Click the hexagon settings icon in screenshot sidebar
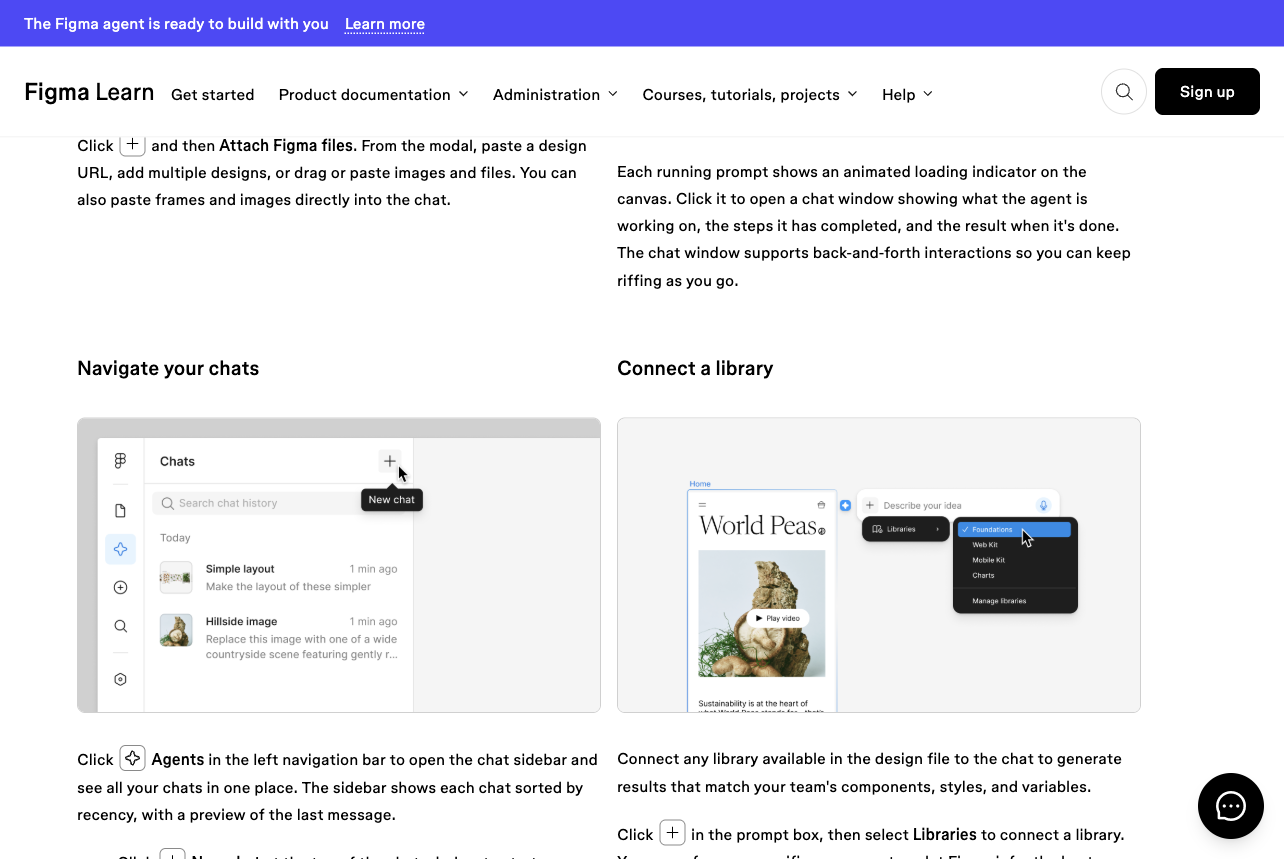Screen dimensions: 1284x859 pyautogui.click(x=121, y=679)
